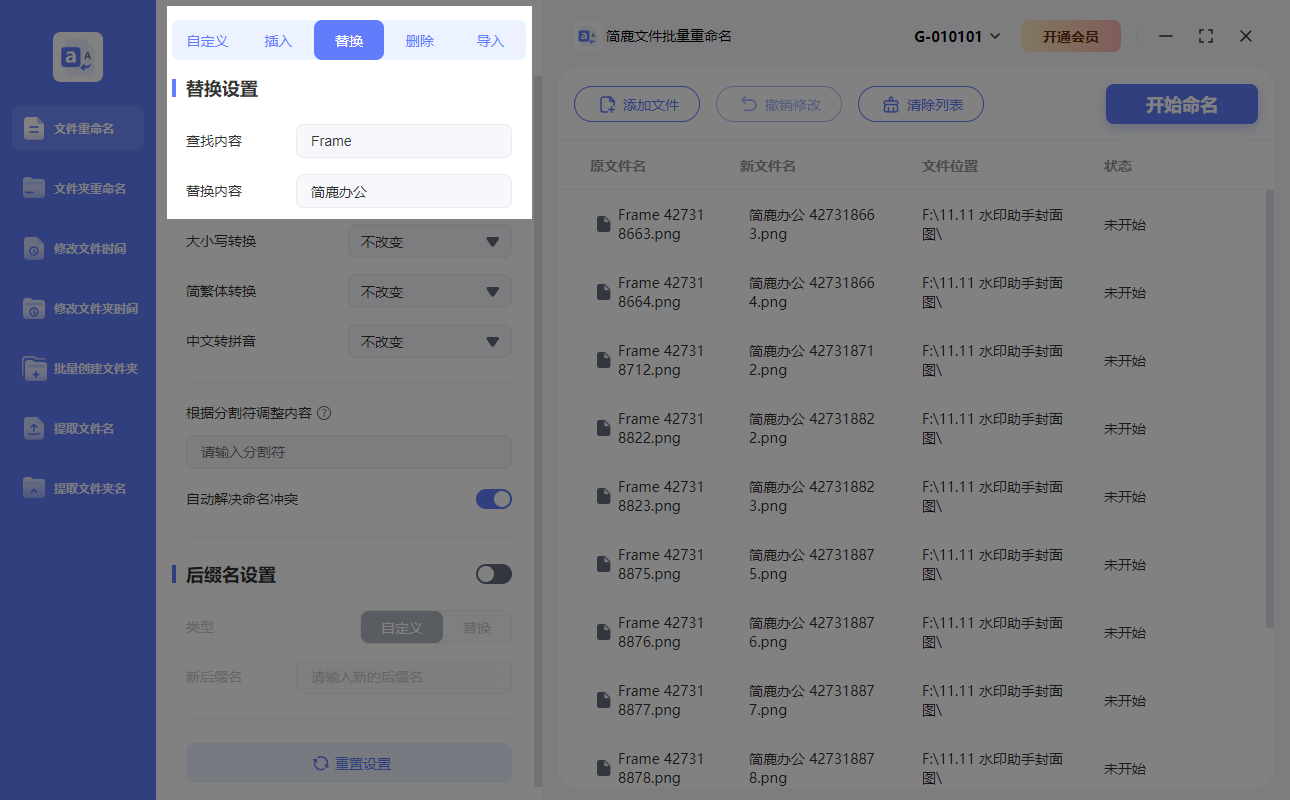Viewport: 1290px width, 800px height.
Task: Click file icon for Frame 427318664.png
Action: coord(603,292)
